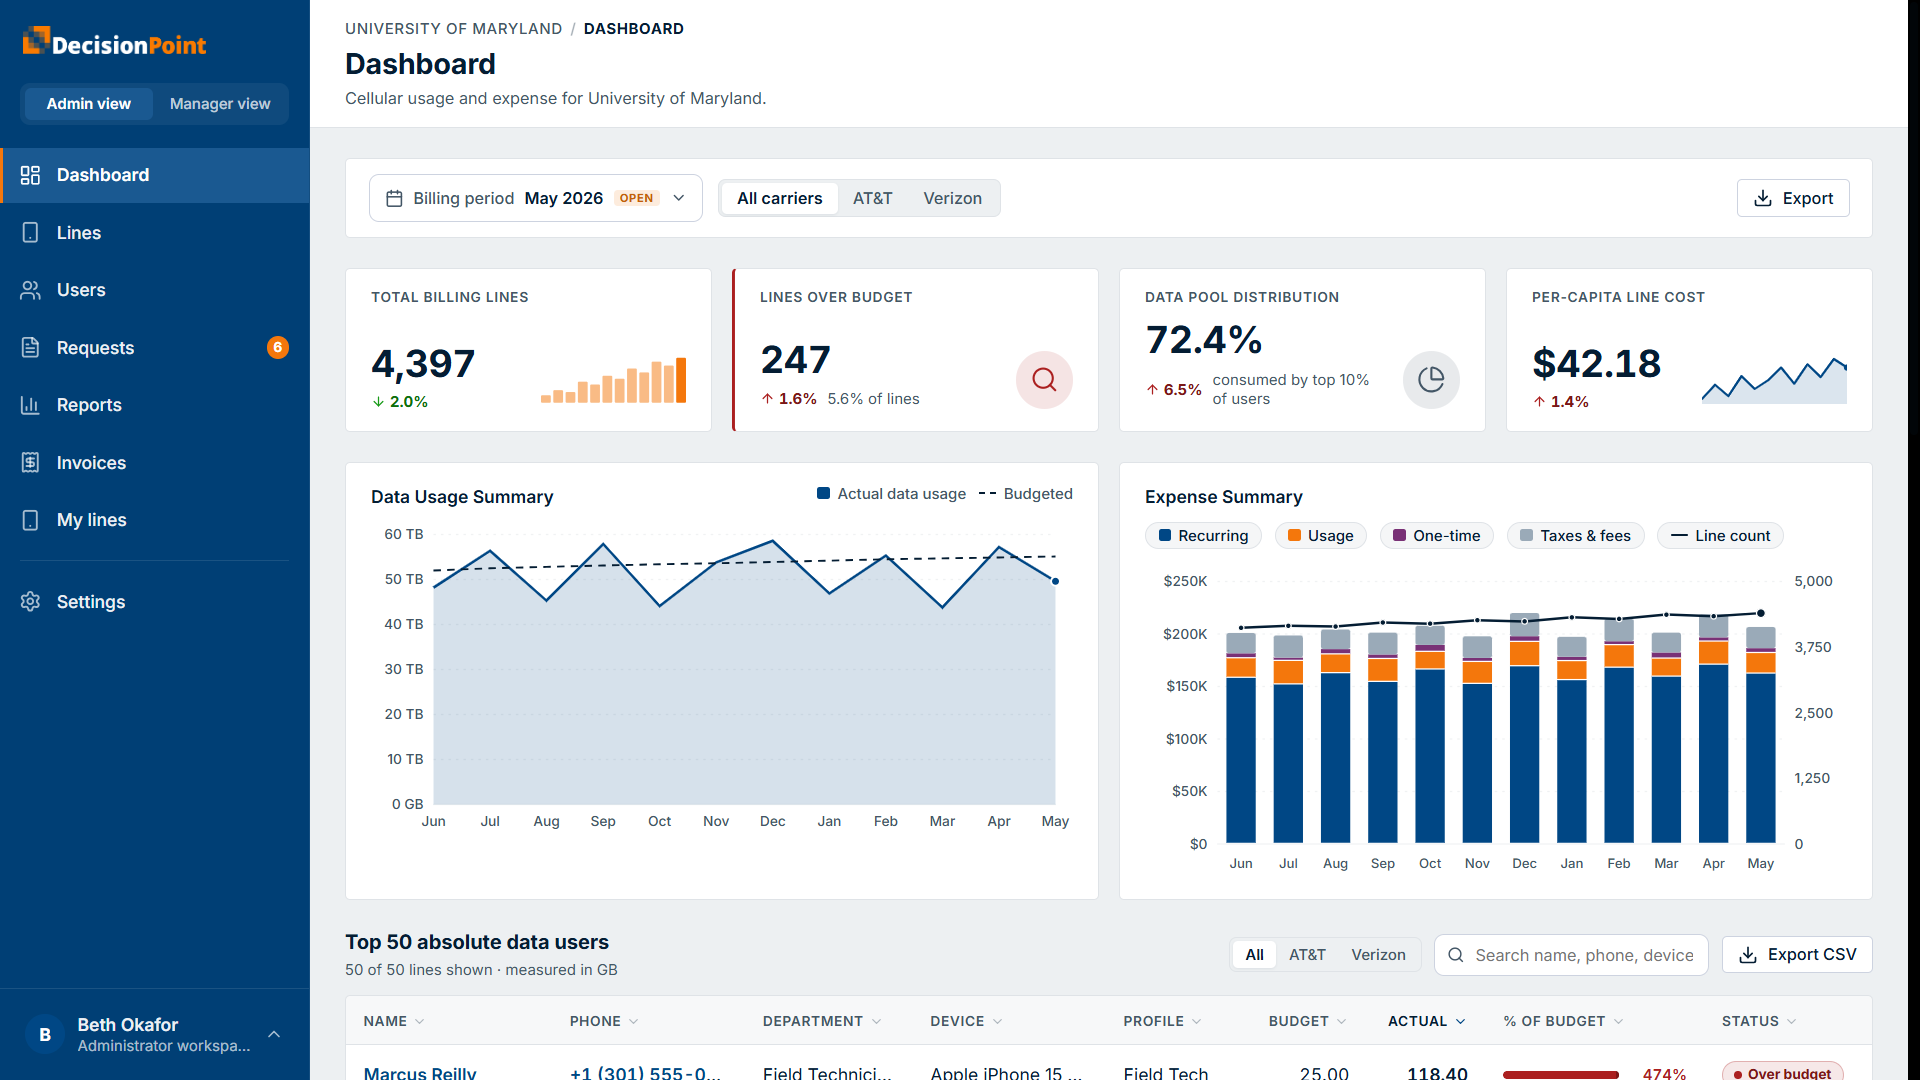The image size is (1920, 1080).
Task: Click the Search name, phone, device field
Action: click(1571, 955)
